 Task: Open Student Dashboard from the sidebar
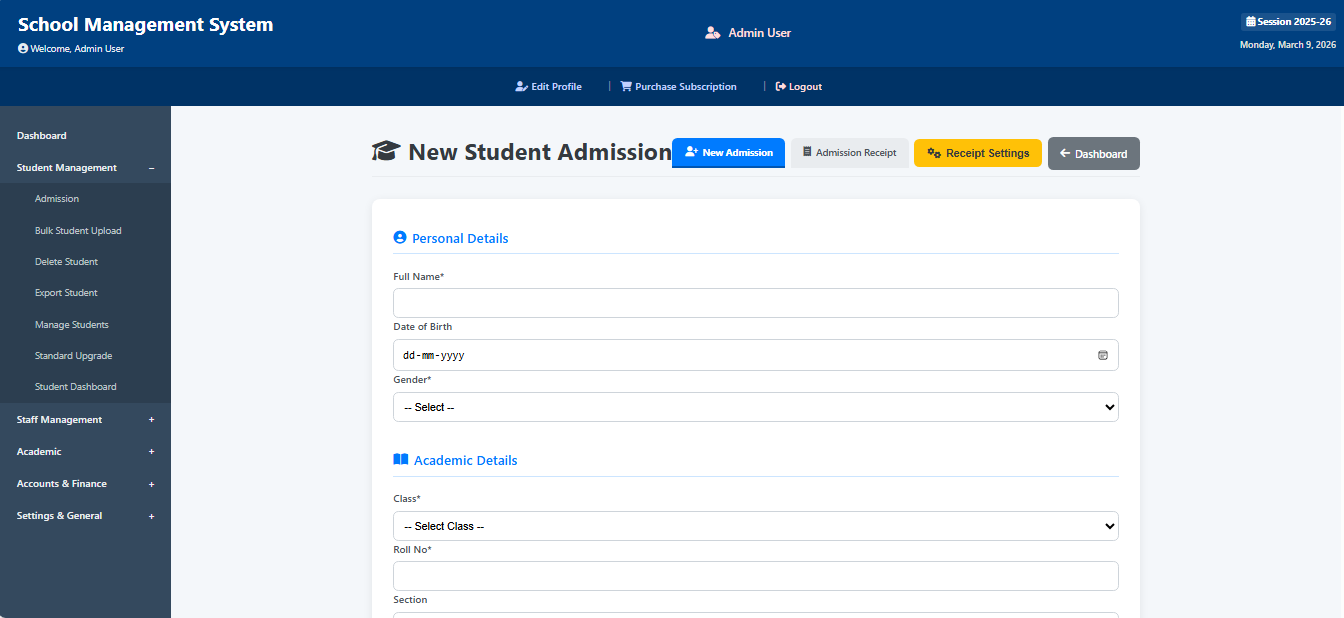76,386
